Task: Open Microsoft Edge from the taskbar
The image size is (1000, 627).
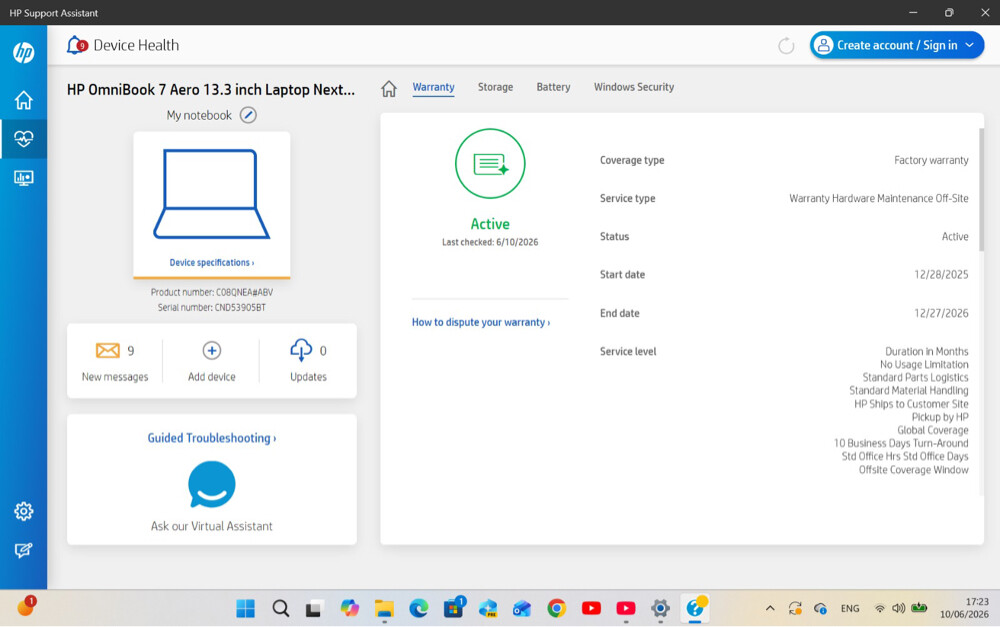Action: [418, 609]
